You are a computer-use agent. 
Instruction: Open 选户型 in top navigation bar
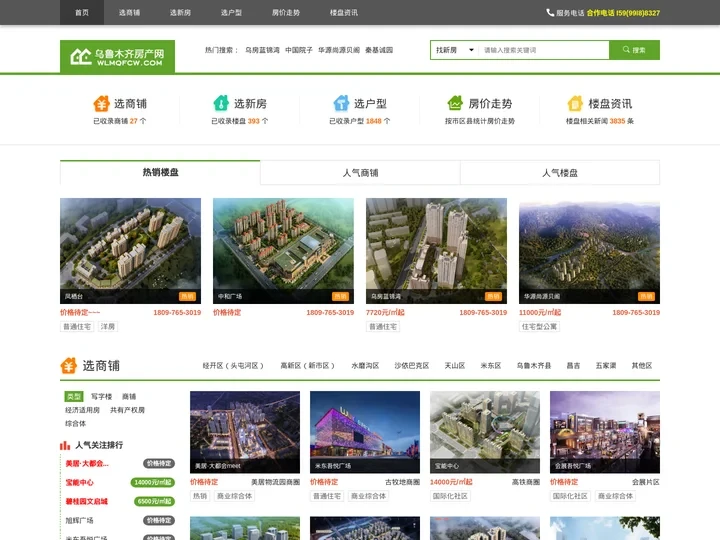click(x=231, y=12)
